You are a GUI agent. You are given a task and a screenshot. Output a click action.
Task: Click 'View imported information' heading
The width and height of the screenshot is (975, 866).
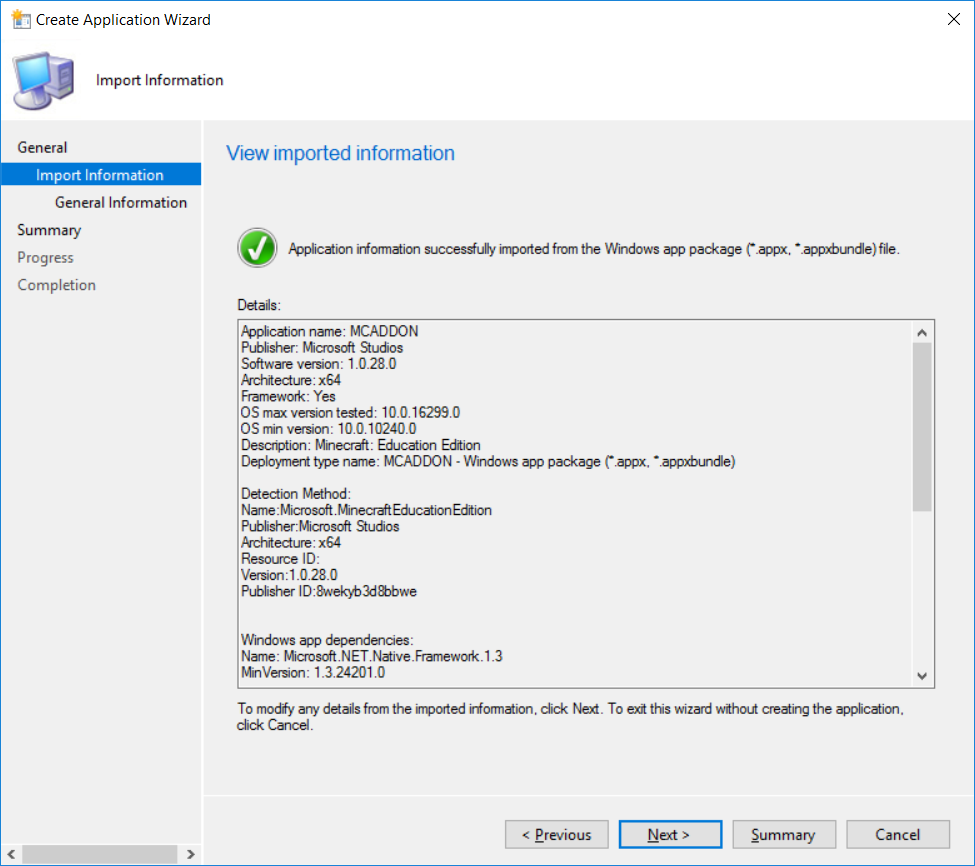[340, 153]
